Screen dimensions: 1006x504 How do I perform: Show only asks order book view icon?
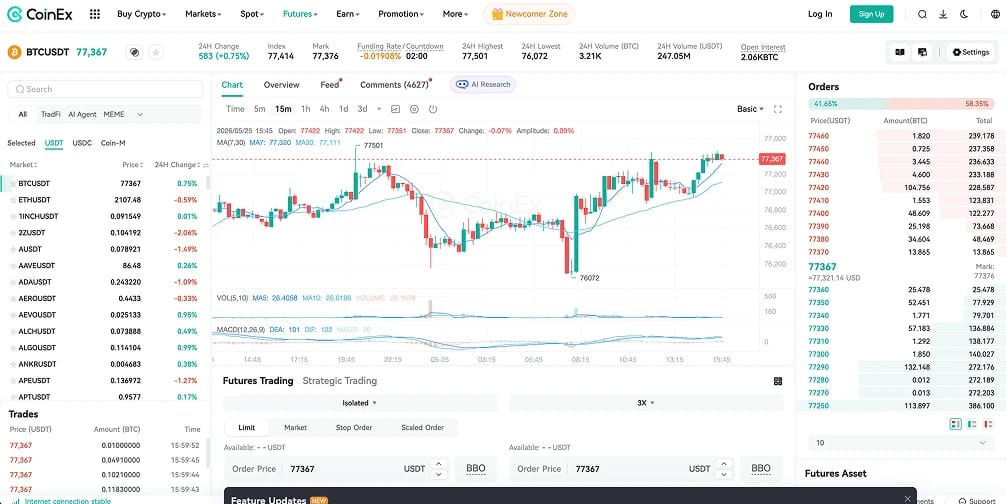pos(988,424)
